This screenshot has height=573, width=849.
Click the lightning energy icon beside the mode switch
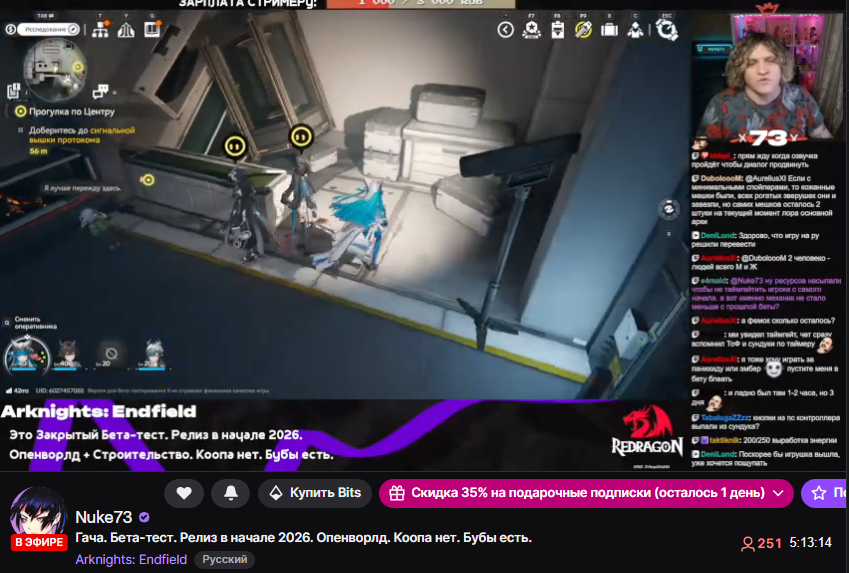click(10, 29)
